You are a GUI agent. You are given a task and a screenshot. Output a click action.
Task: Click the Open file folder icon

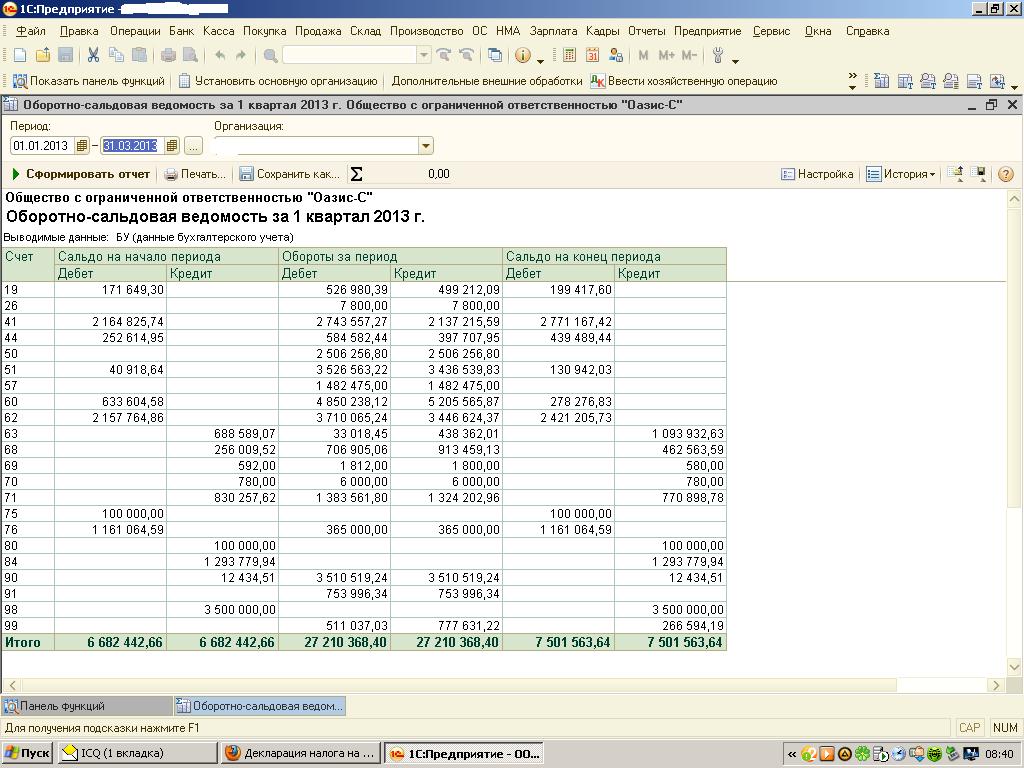(x=42, y=55)
